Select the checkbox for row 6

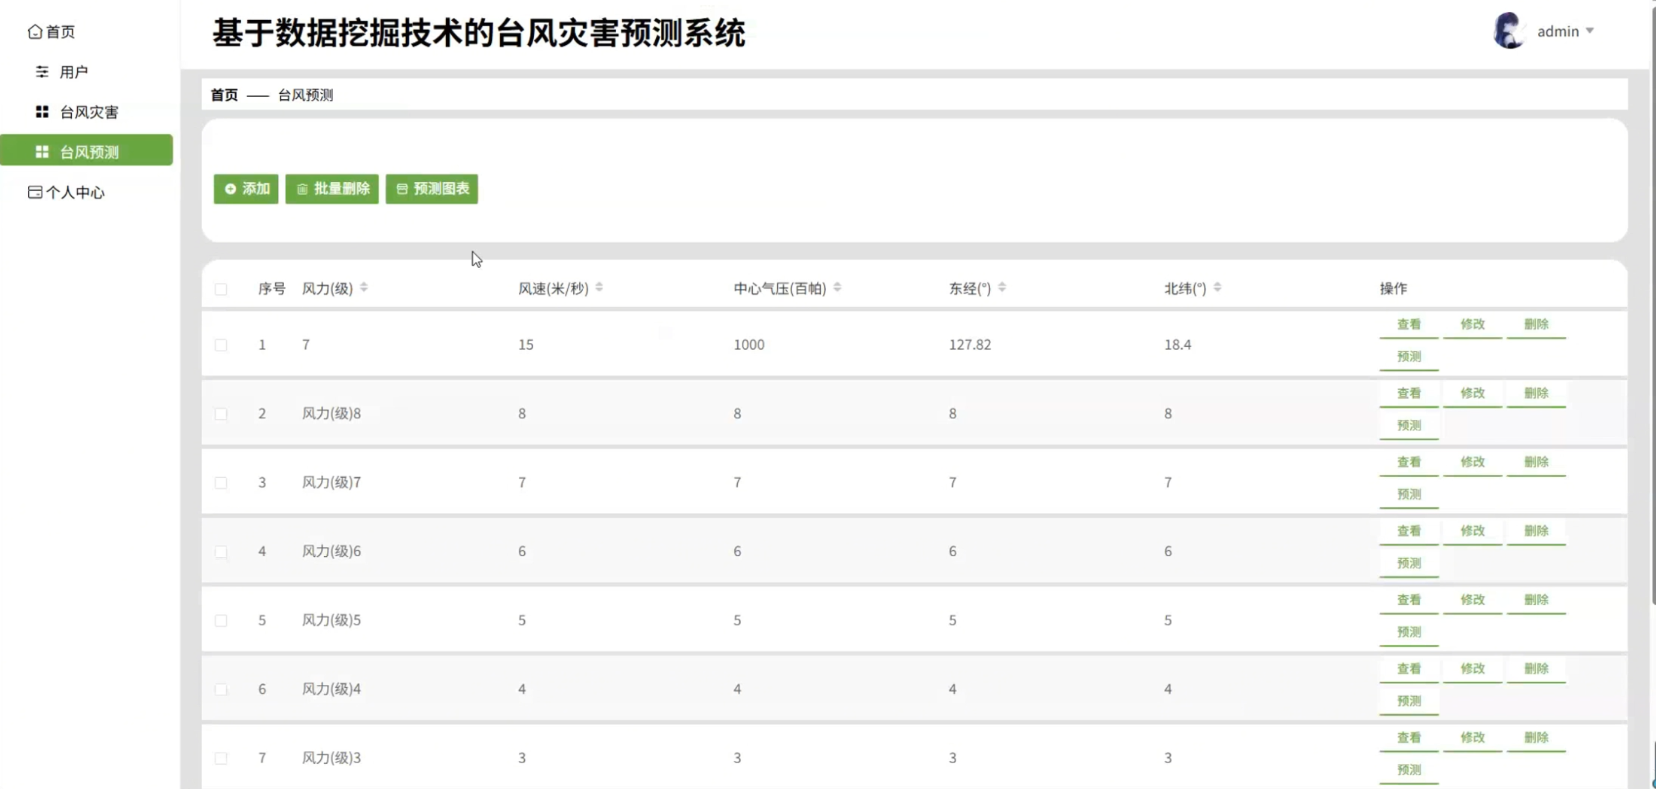[221, 690]
